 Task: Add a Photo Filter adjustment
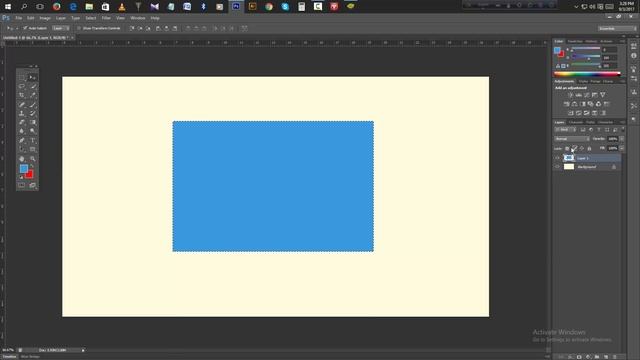pos(591,104)
